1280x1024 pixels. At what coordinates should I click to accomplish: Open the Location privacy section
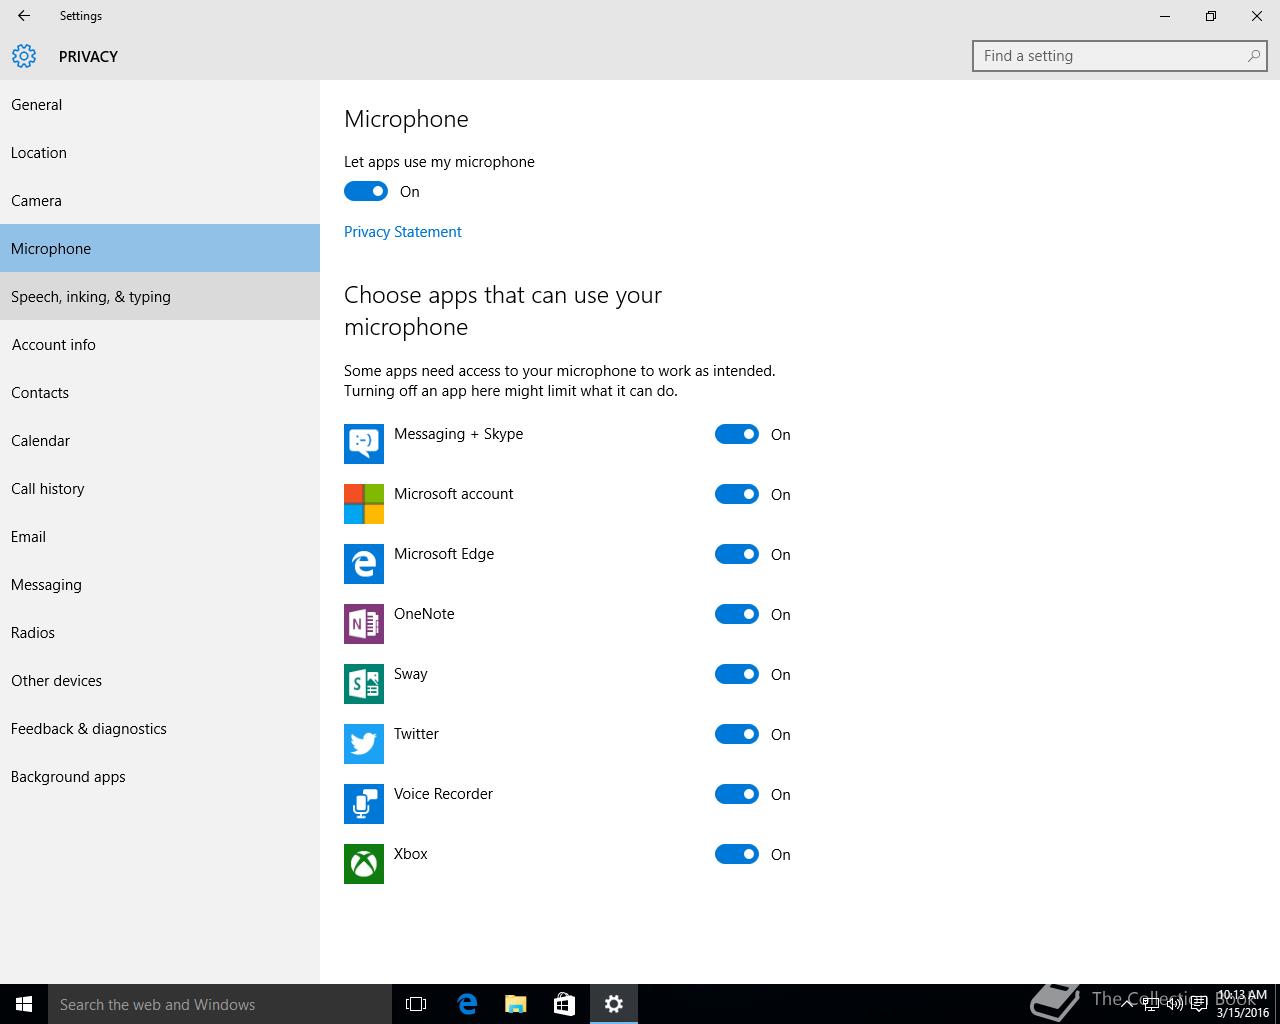pos(160,152)
